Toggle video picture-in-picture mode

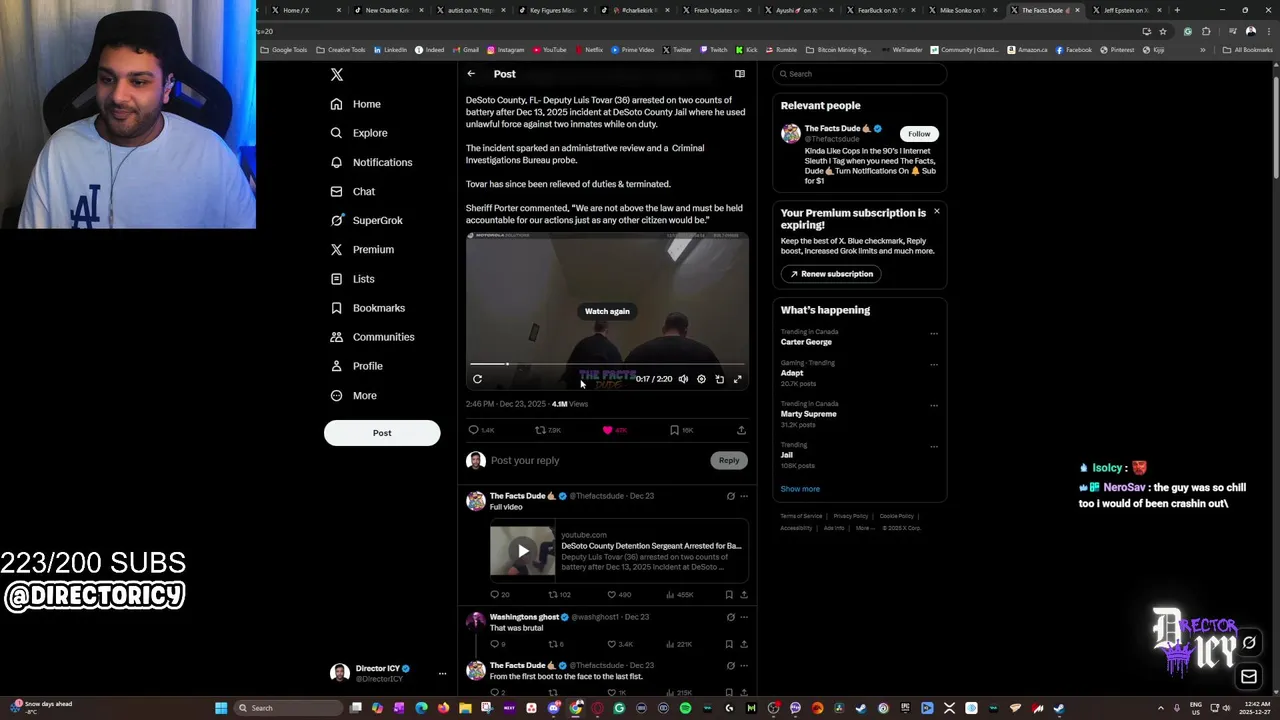[719, 379]
